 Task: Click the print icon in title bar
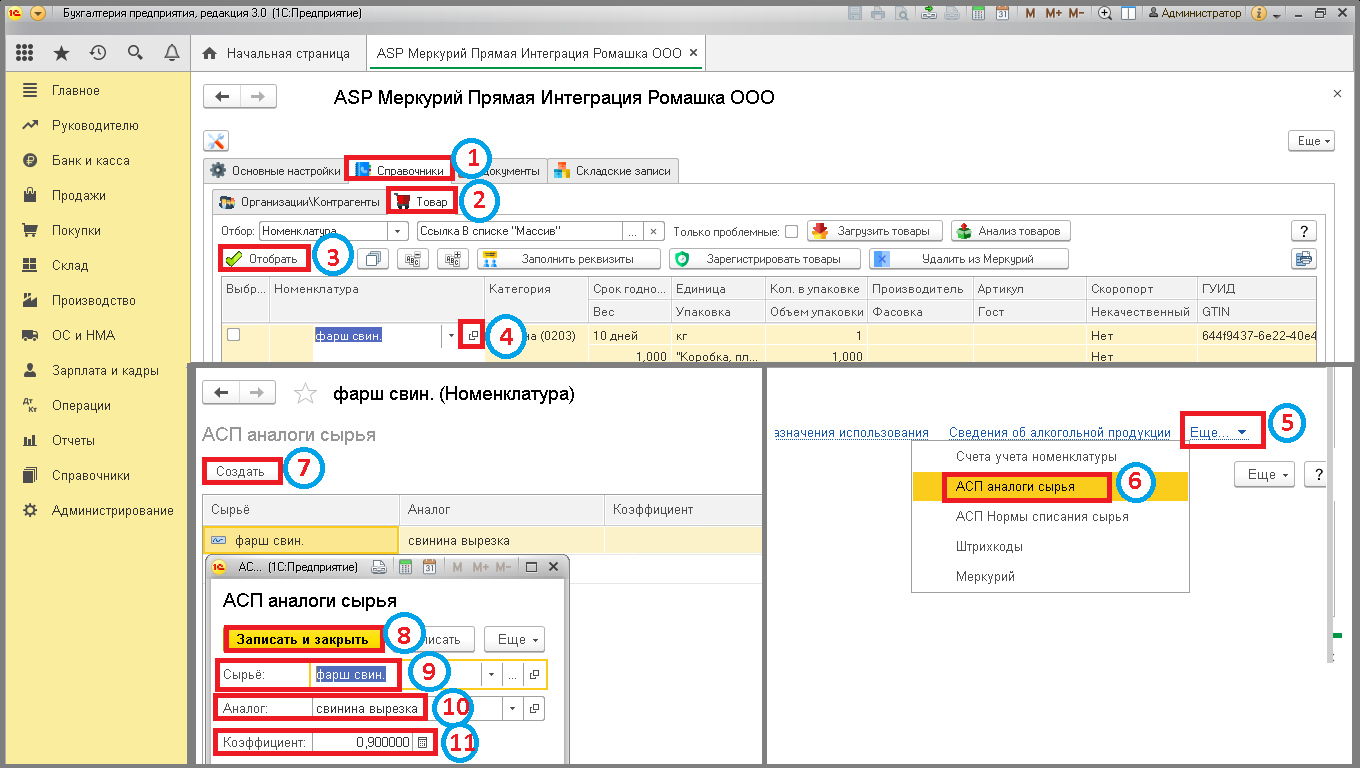coord(877,14)
